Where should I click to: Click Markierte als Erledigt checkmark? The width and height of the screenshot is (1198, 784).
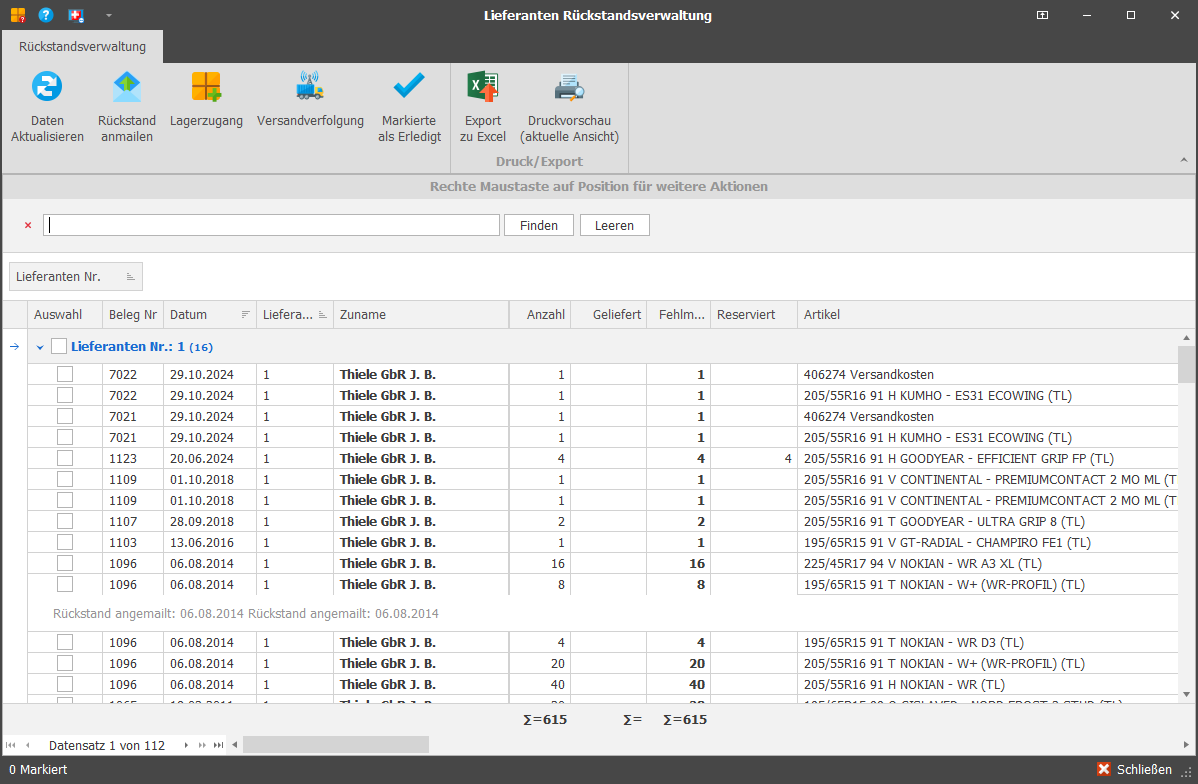point(409,86)
